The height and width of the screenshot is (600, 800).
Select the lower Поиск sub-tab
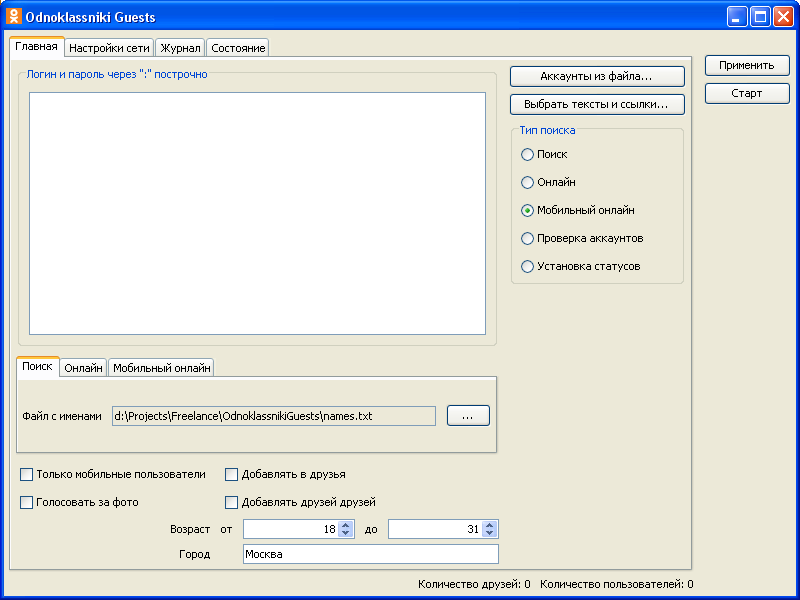(37, 367)
